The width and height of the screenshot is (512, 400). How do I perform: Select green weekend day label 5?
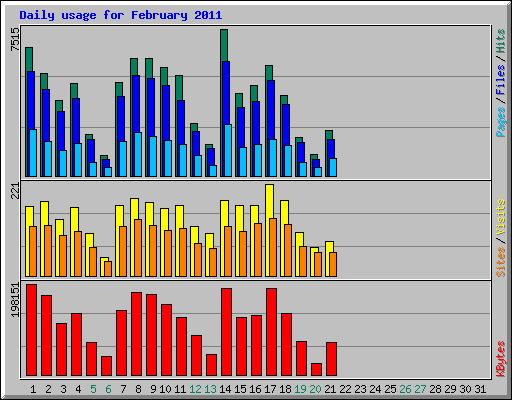pyautogui.click(x=93, y=389)
